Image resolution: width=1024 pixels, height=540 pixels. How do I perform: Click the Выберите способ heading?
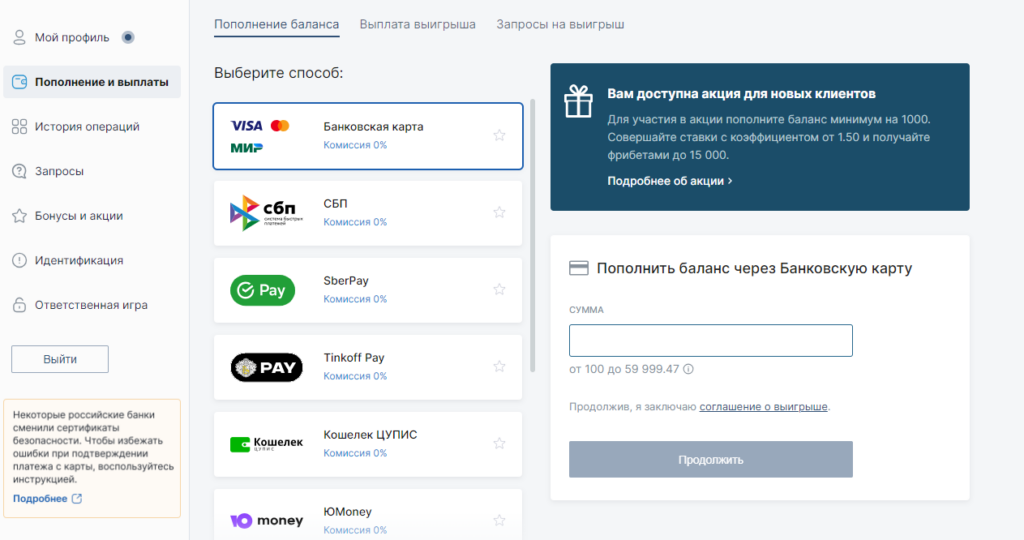(x=278, y=73)
